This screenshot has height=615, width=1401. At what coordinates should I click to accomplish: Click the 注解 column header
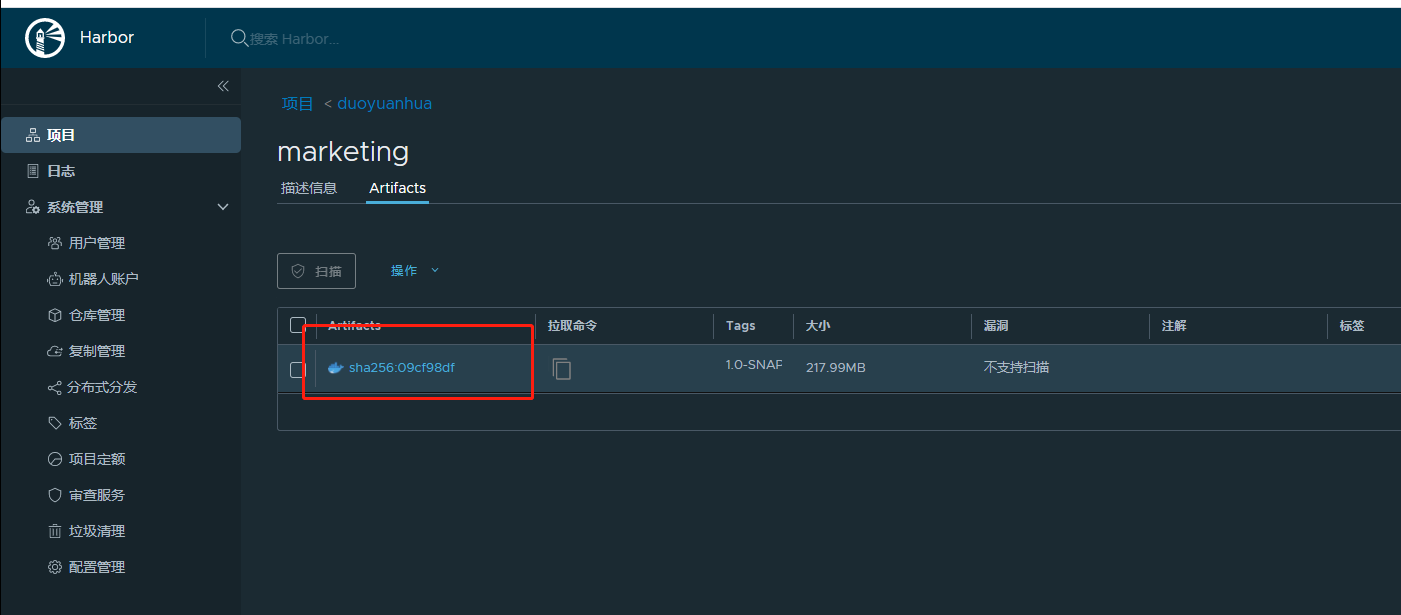(1174, 326)
